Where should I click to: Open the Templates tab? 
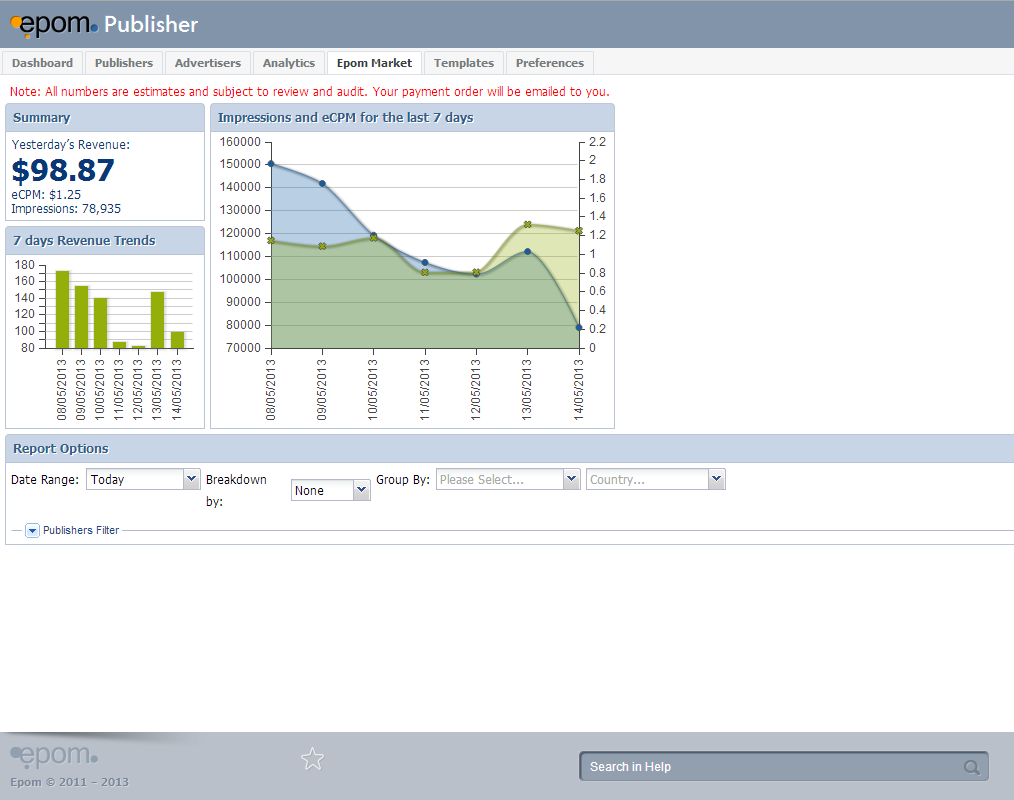(464, 63)
